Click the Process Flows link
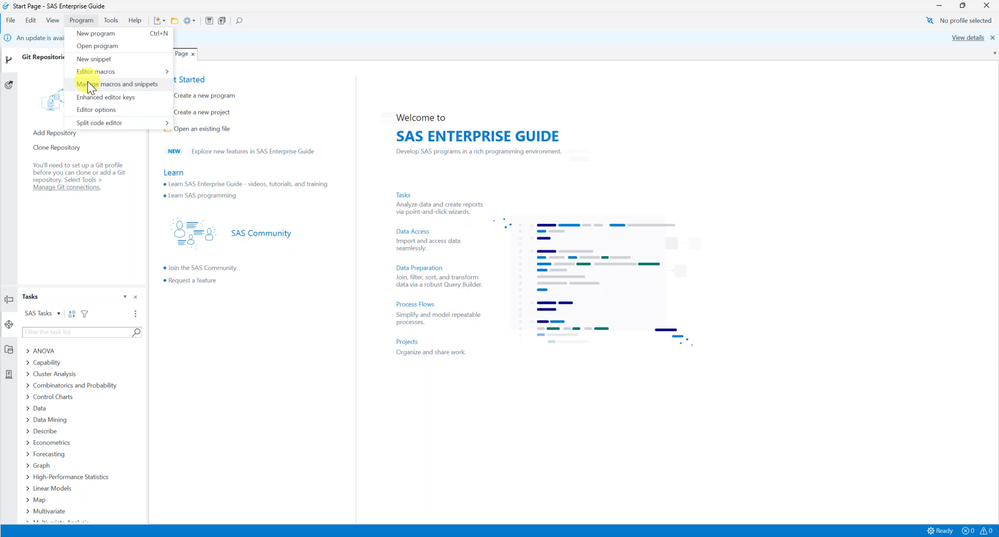The image size is (999, 537). [415, 304]
